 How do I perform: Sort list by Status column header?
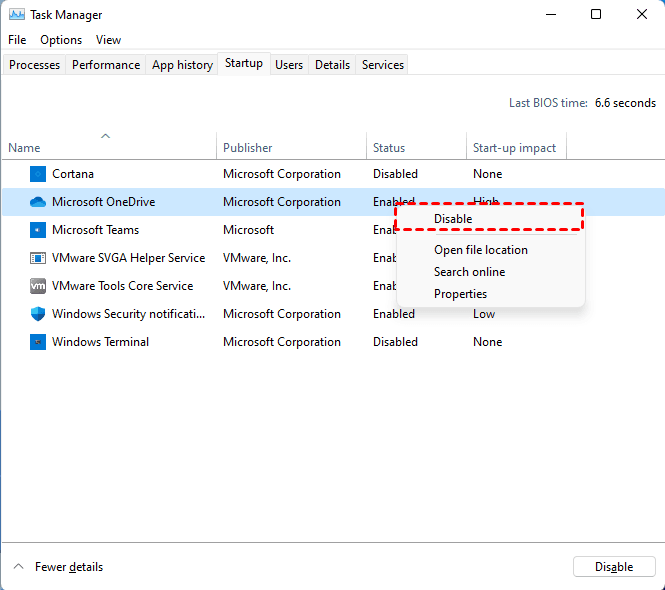click(x=389, y=148)
